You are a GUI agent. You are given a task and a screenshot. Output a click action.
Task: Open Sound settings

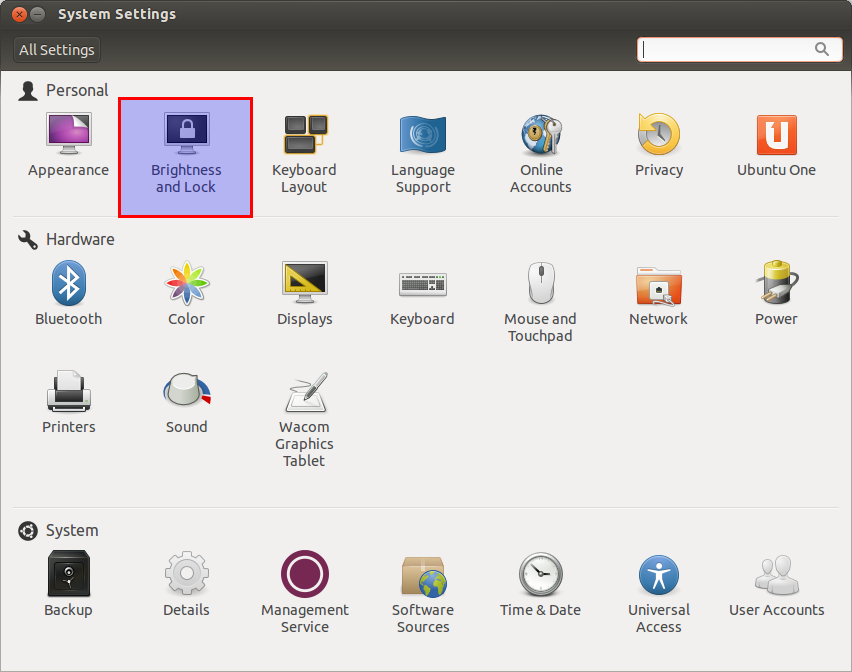186,398
